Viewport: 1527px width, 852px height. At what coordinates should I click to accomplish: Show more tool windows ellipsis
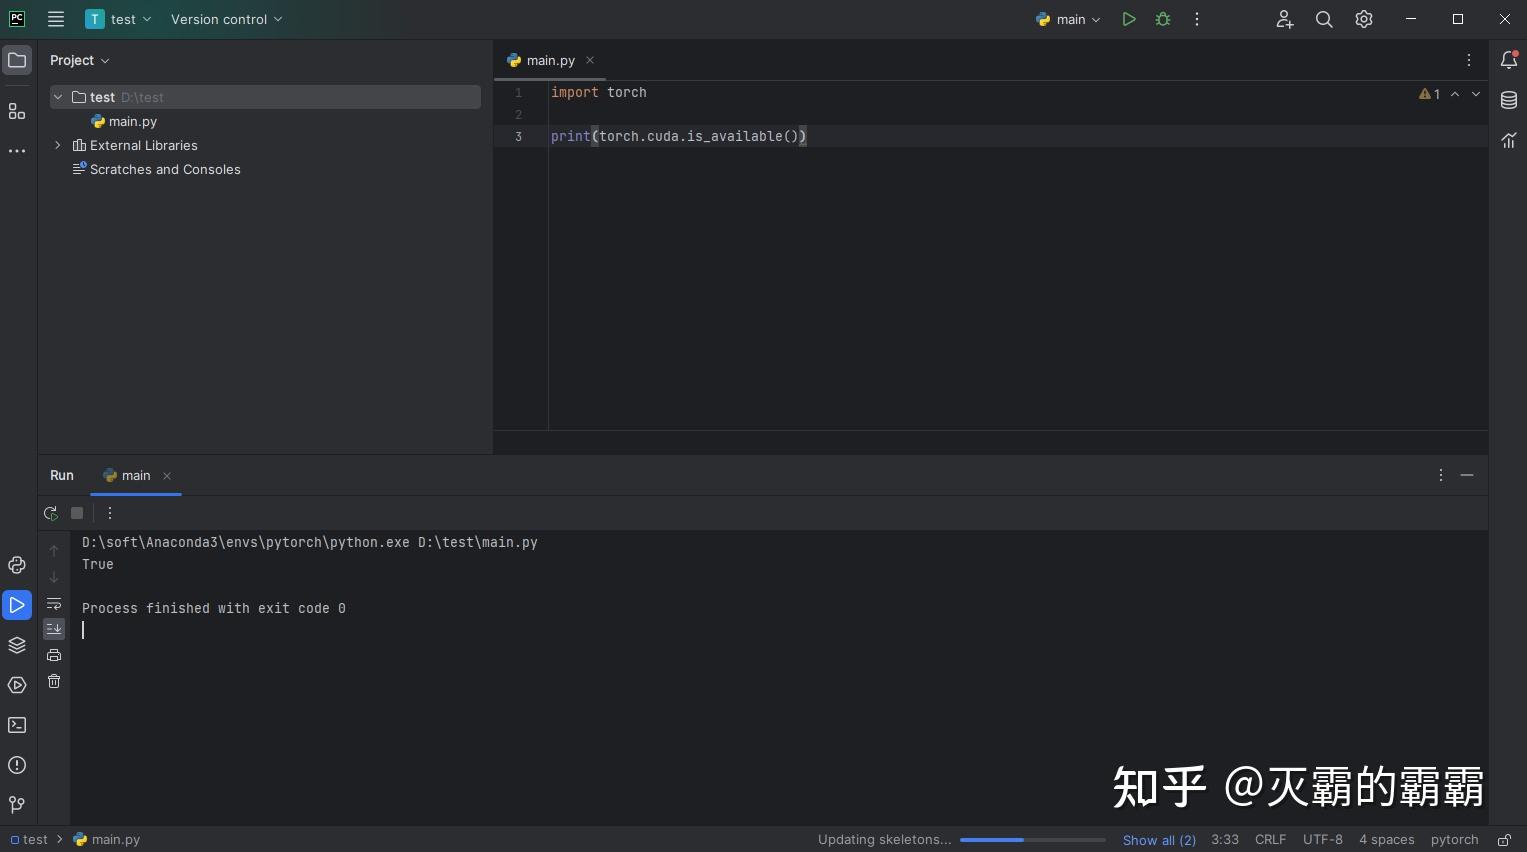(17, 151)
